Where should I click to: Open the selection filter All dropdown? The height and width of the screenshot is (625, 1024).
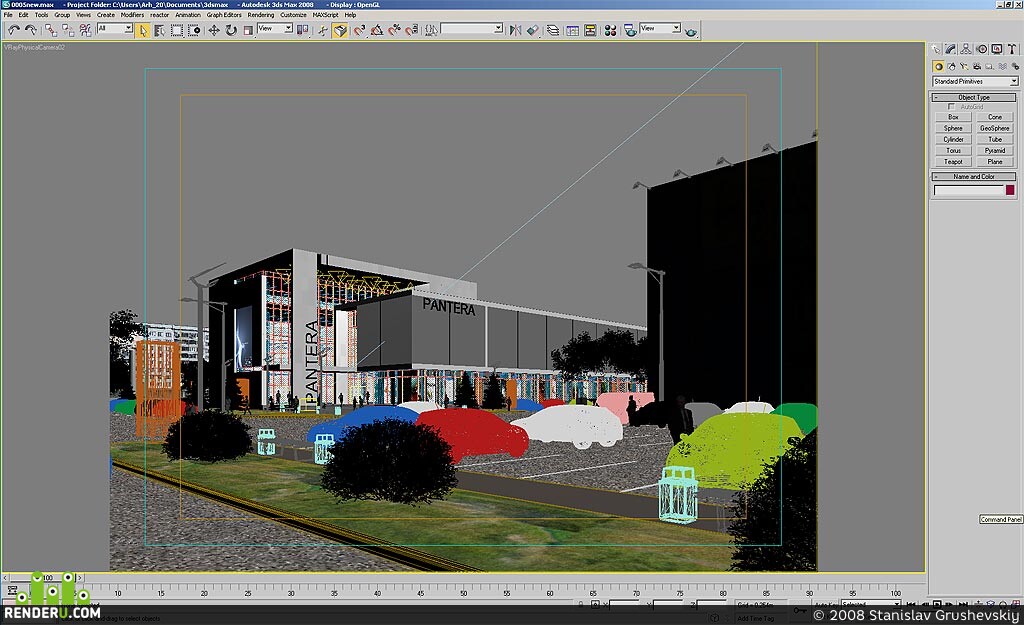[x=114, y=29]
